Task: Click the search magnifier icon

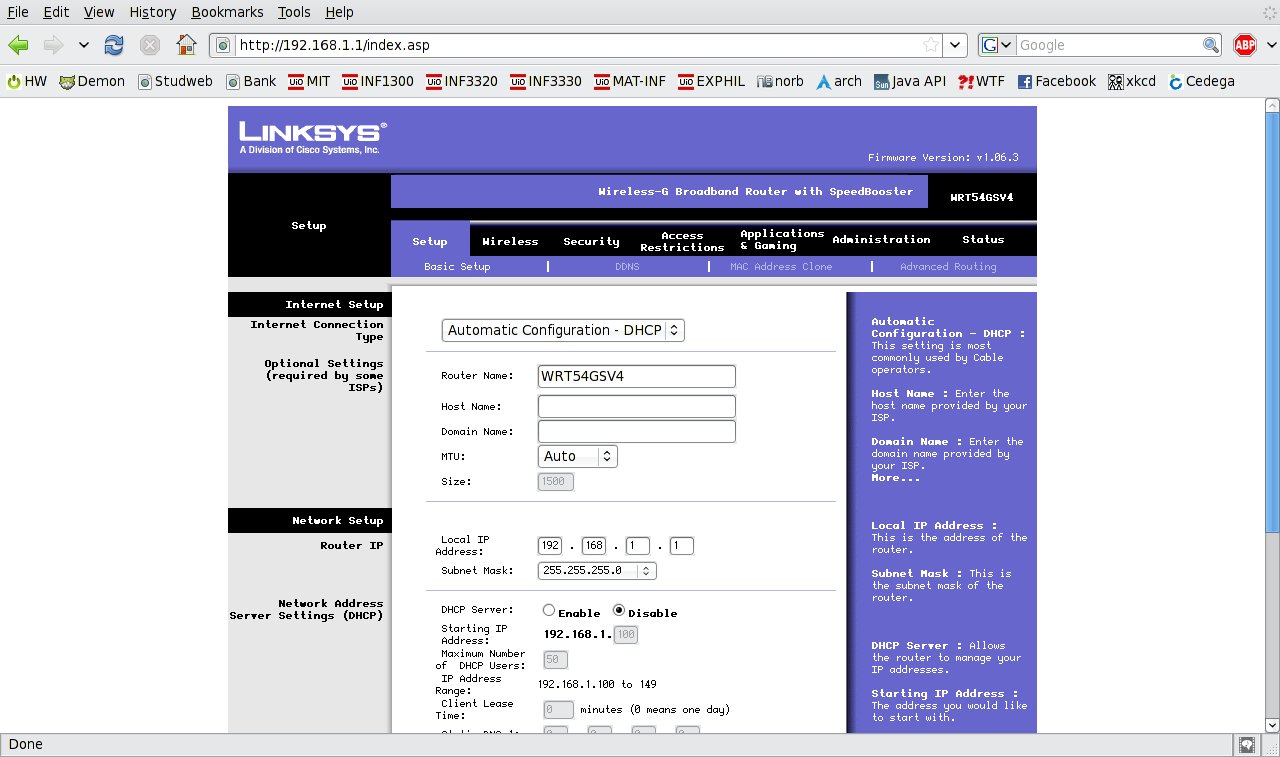Action: pos(1211,45)
